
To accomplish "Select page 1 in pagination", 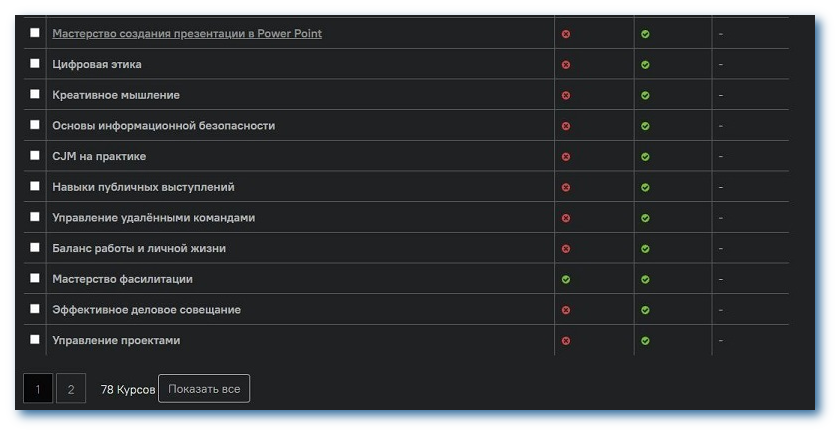I will pos(38,389).
